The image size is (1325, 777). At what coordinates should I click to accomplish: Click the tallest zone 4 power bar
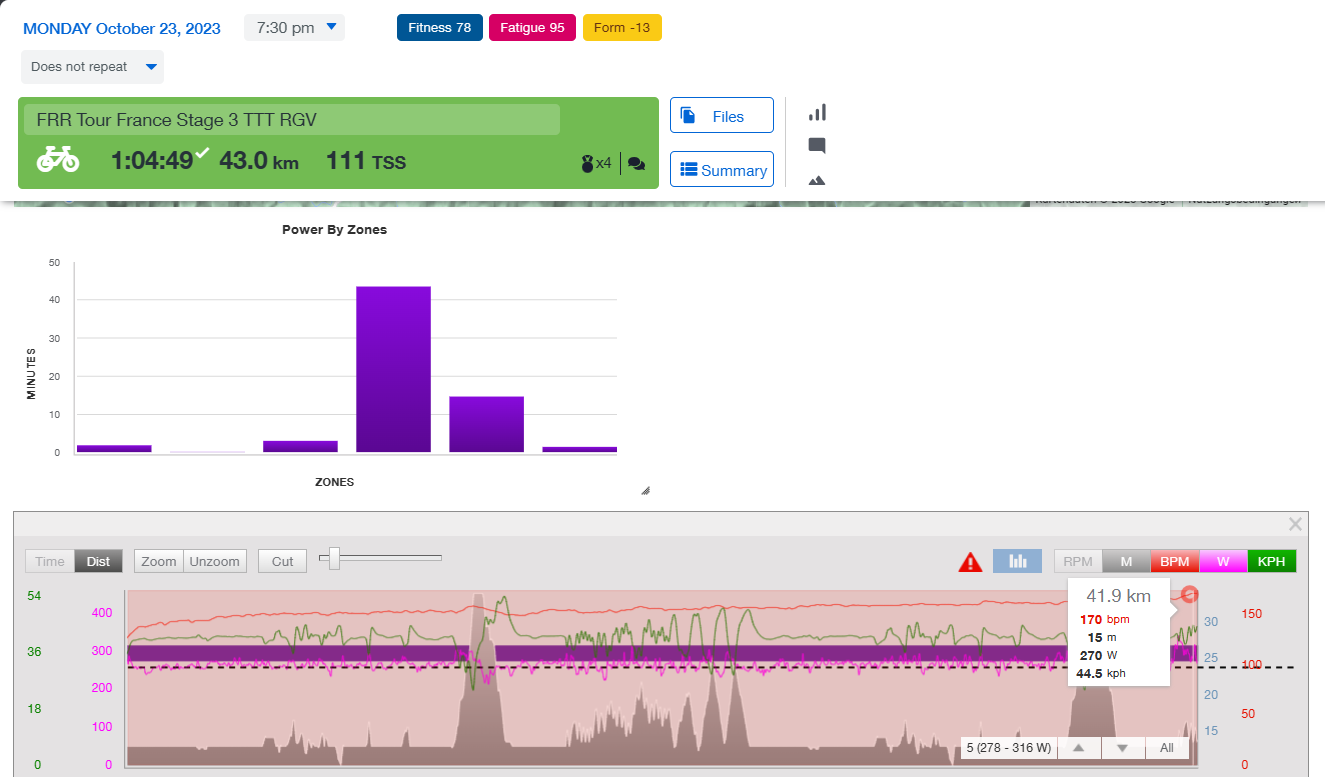coord(394,369)
